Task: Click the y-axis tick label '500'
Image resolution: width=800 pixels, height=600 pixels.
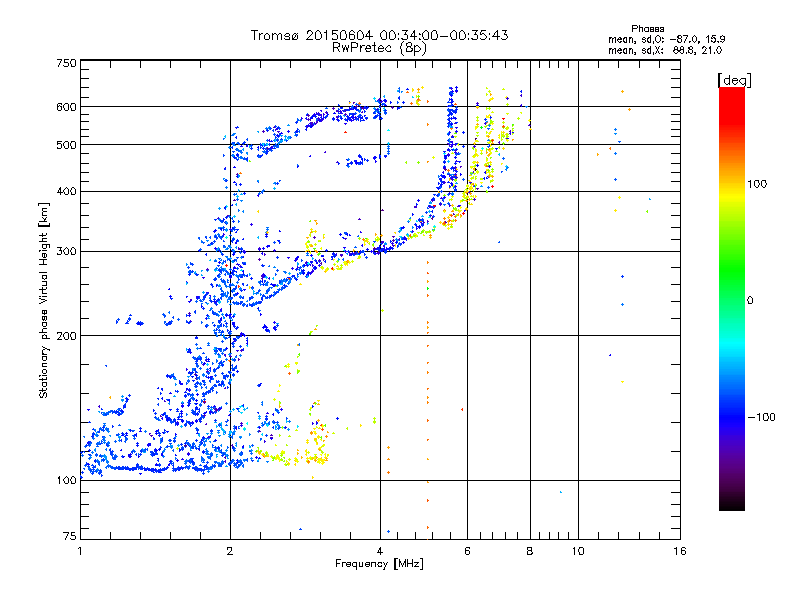Action: (x=66, y=145)
